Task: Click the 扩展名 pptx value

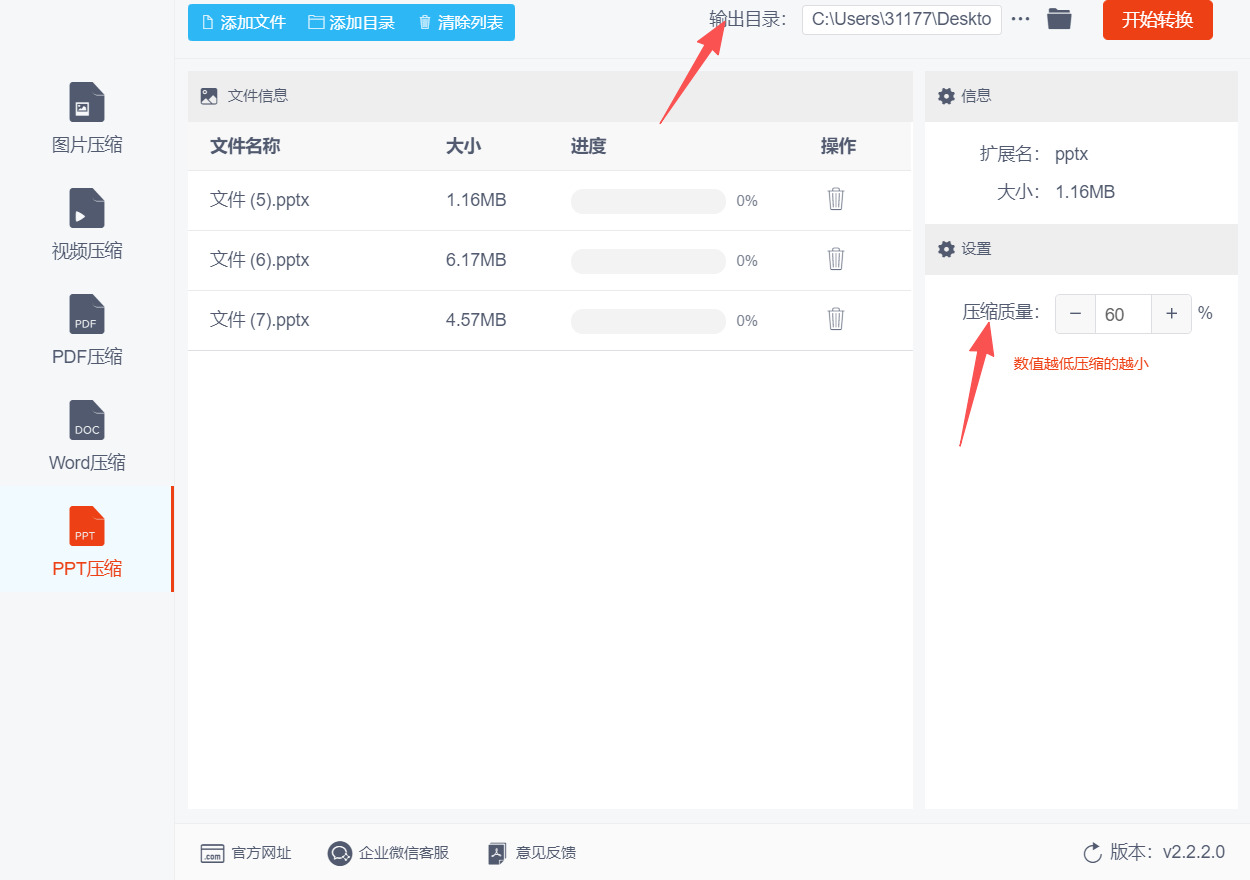Action: point(1071,155)
